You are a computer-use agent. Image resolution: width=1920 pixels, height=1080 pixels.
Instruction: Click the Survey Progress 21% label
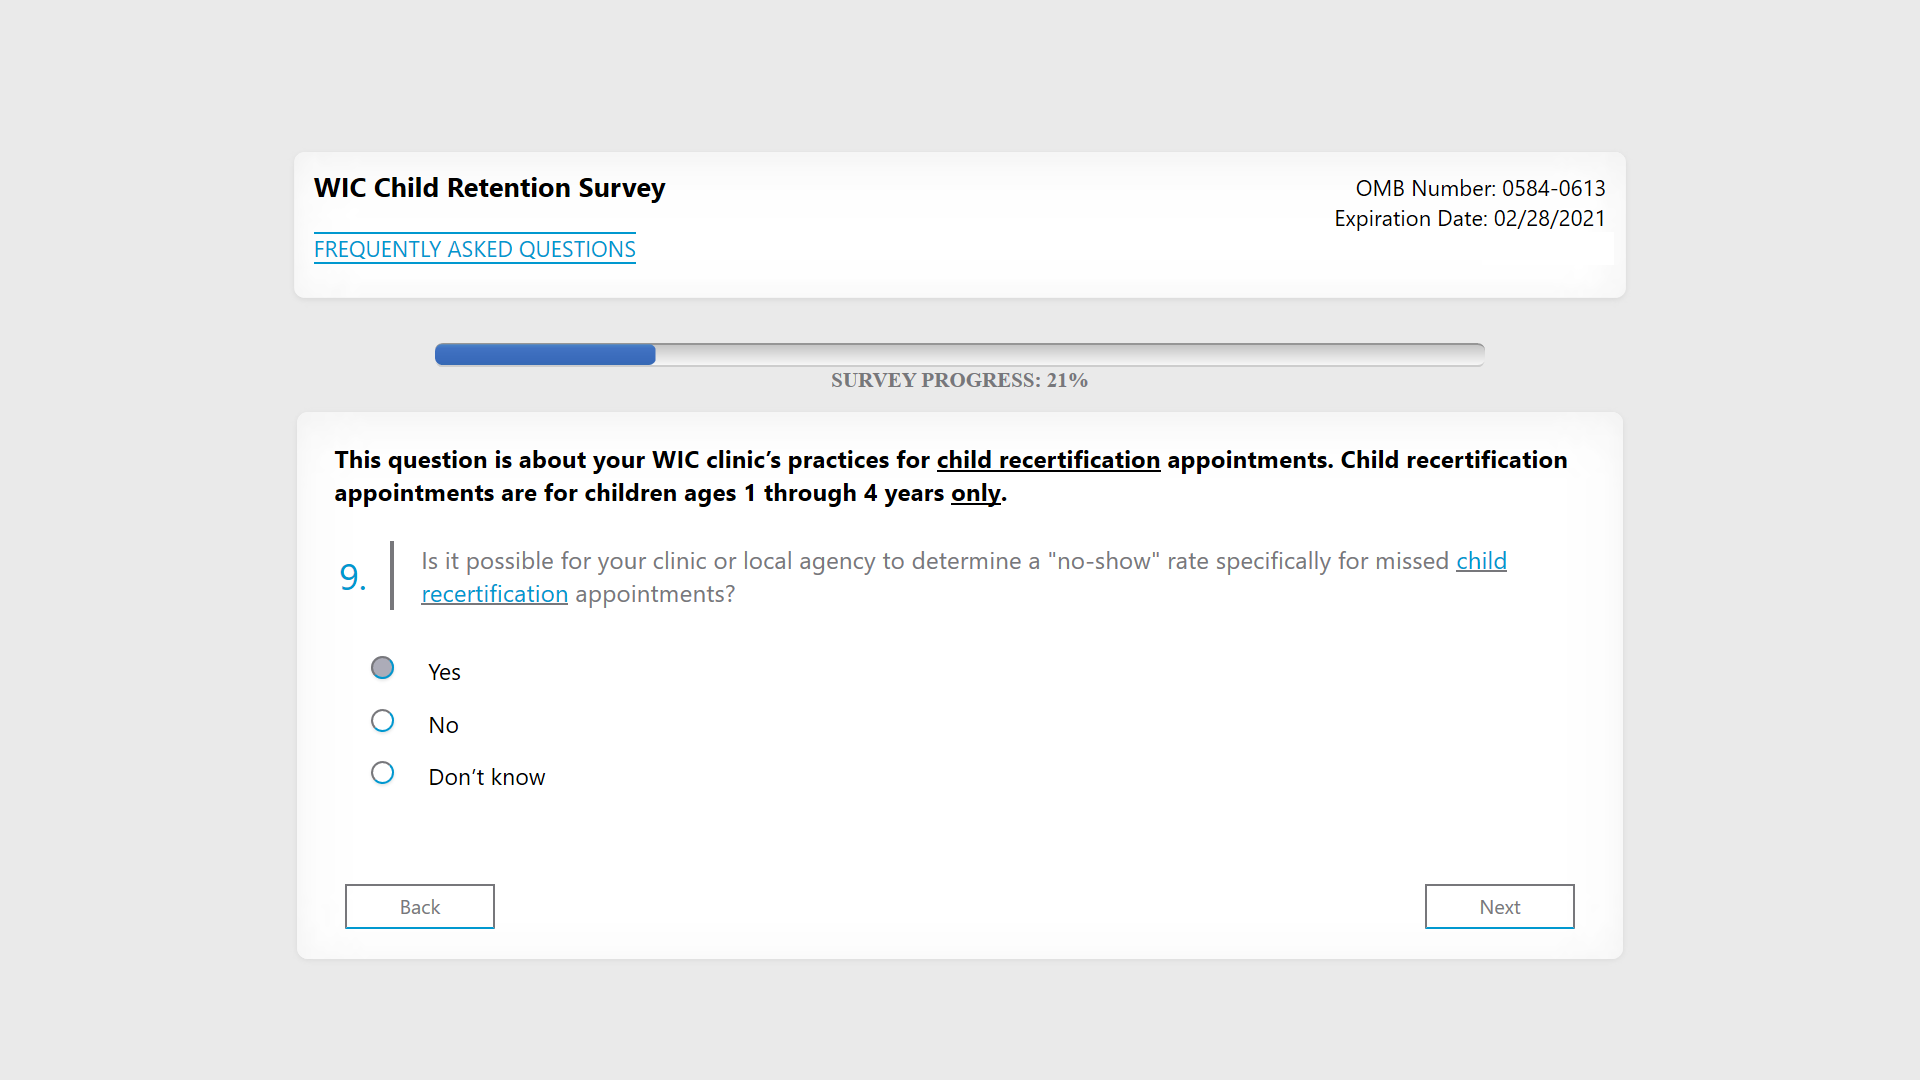click(959, 380)
